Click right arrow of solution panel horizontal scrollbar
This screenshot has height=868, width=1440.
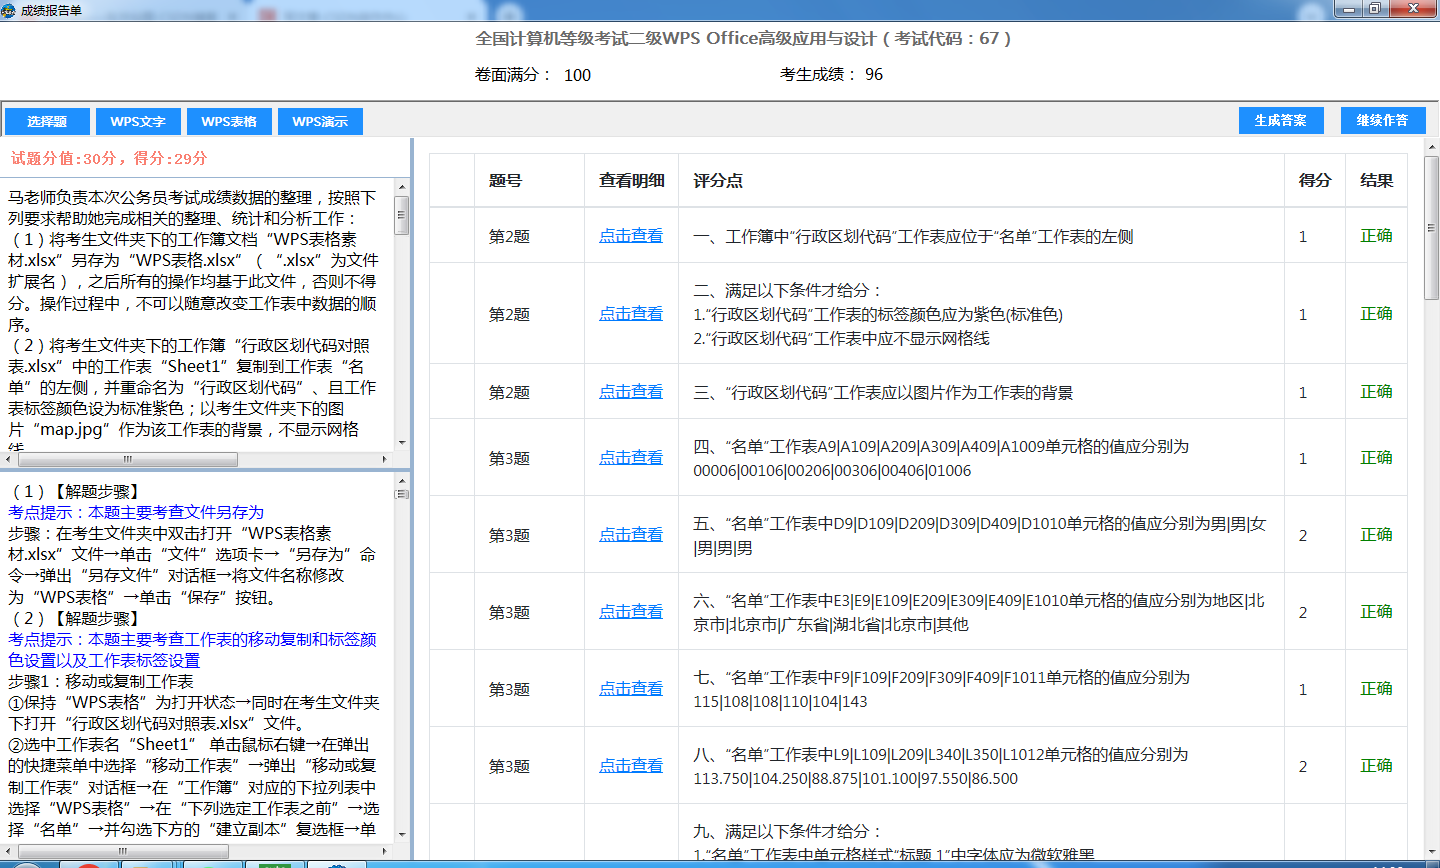[x=386, y=851]
